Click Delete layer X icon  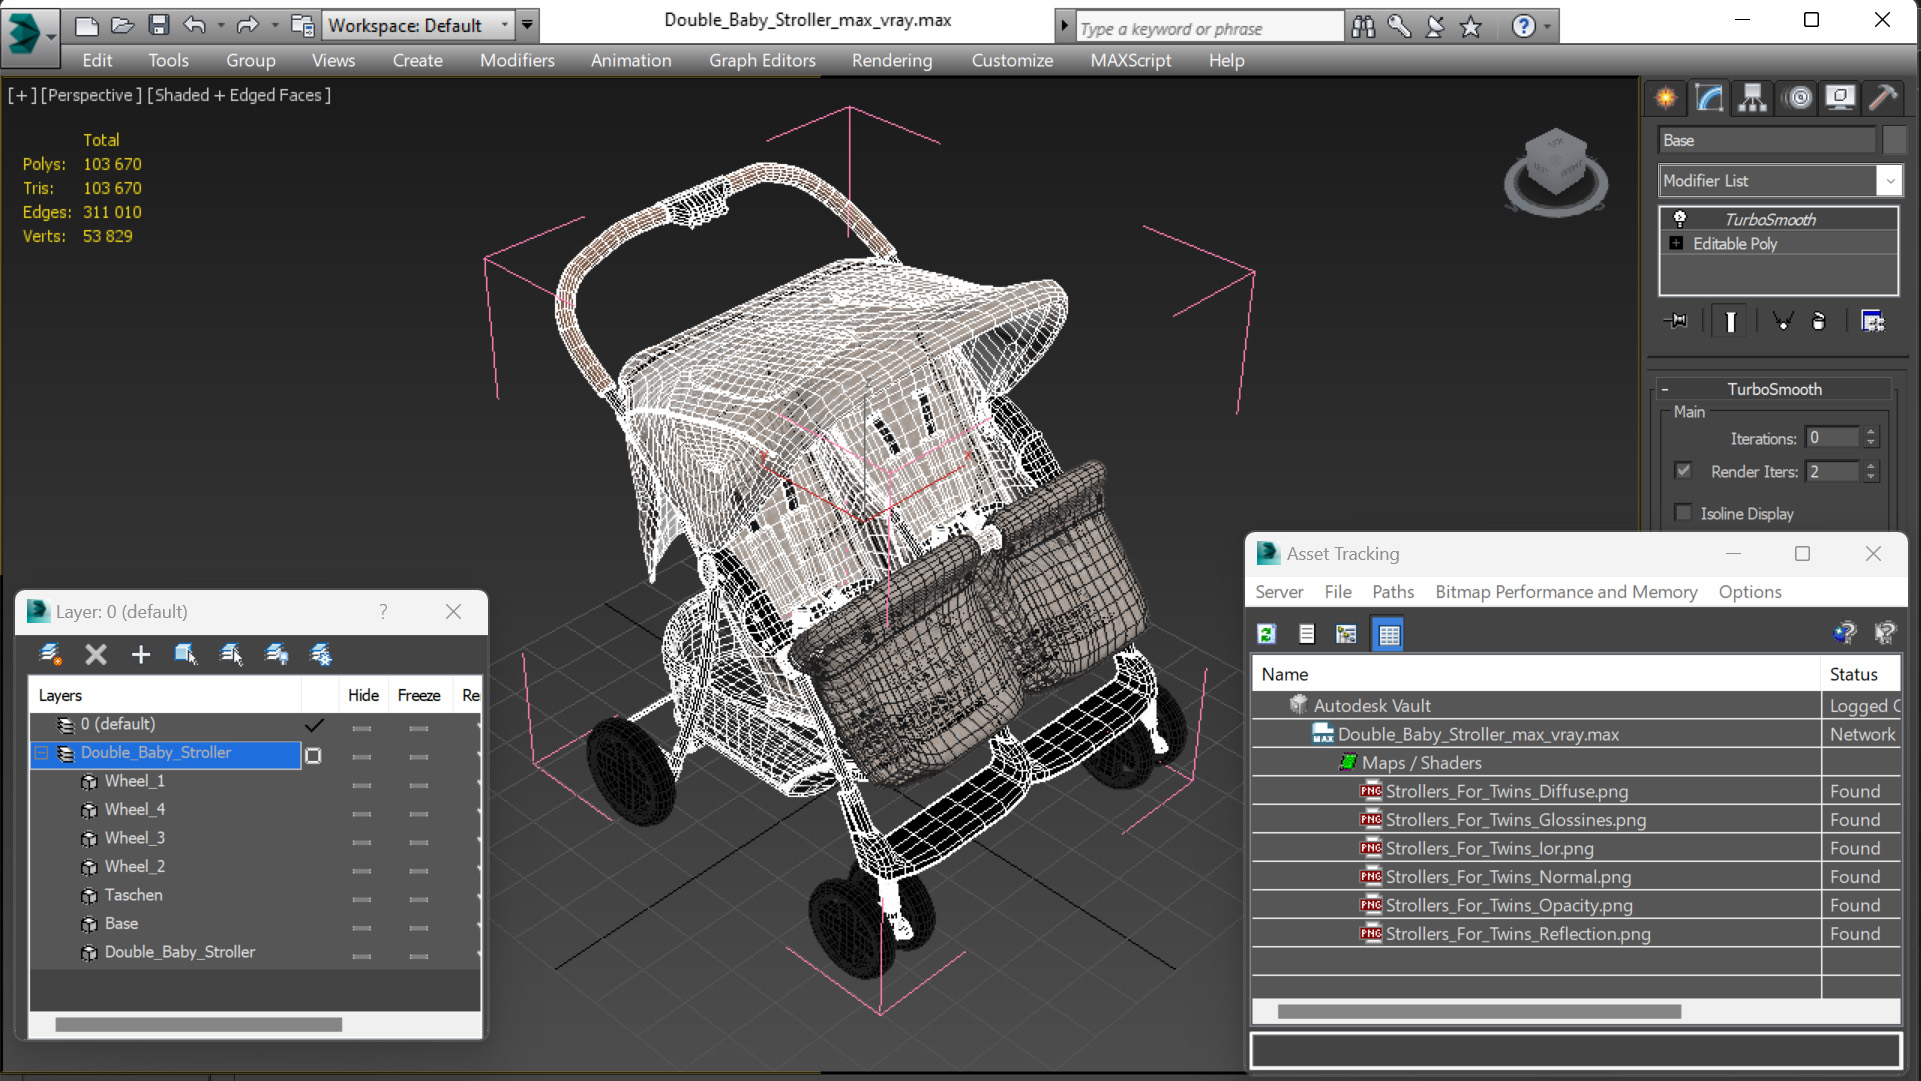tap(96, 654)
